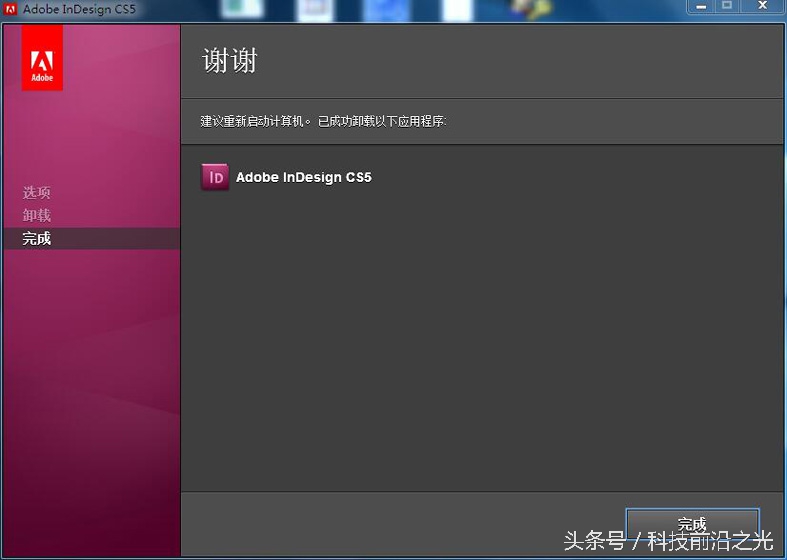The width and height of the screenshot is (787, 560).
Task: Minimize the uninstaller window
Action: pos(701,7)
